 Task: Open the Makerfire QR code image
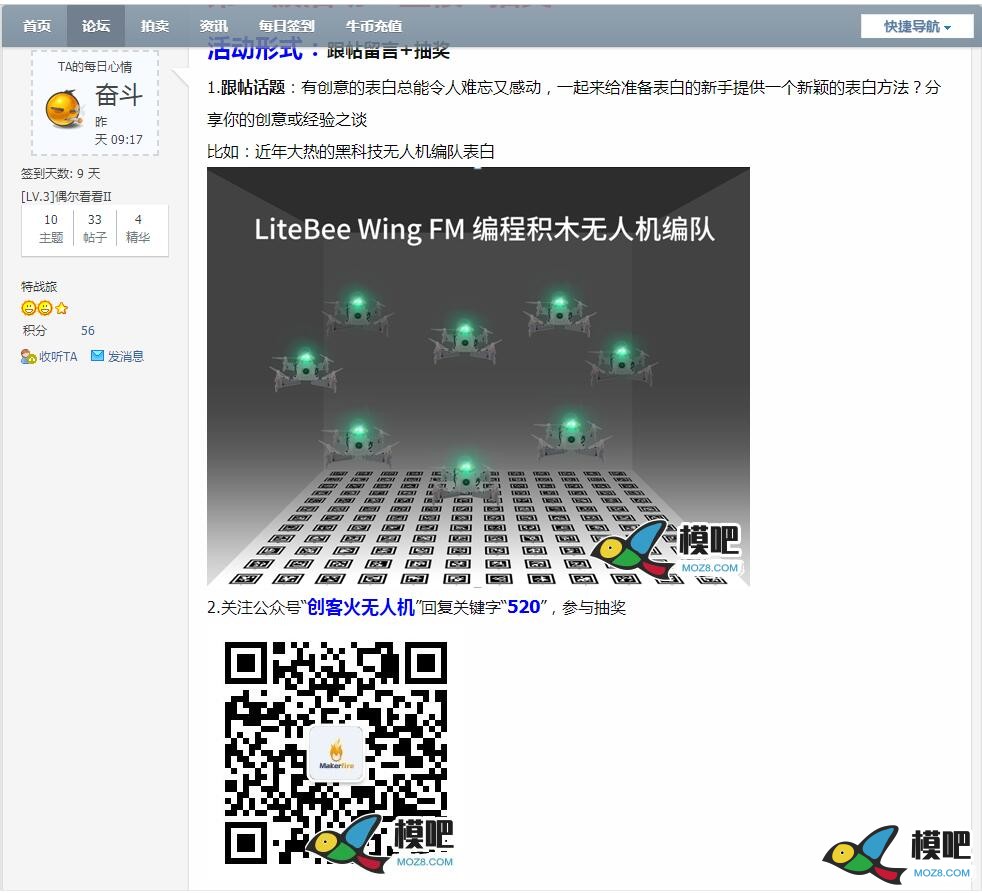336,753
